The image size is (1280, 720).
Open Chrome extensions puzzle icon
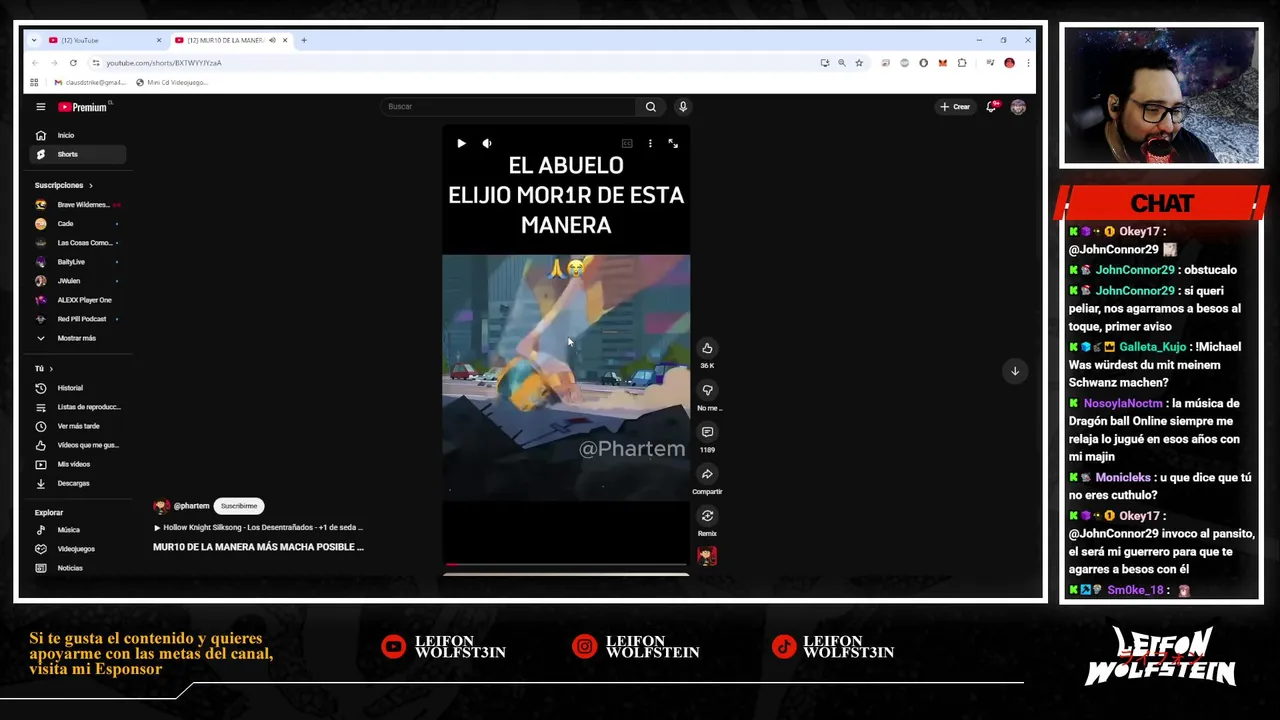pos(962,63)
